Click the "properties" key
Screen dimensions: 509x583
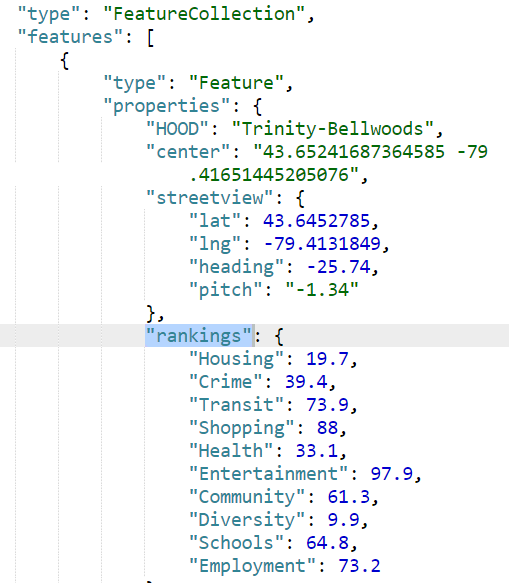click(x=167, y=106)
